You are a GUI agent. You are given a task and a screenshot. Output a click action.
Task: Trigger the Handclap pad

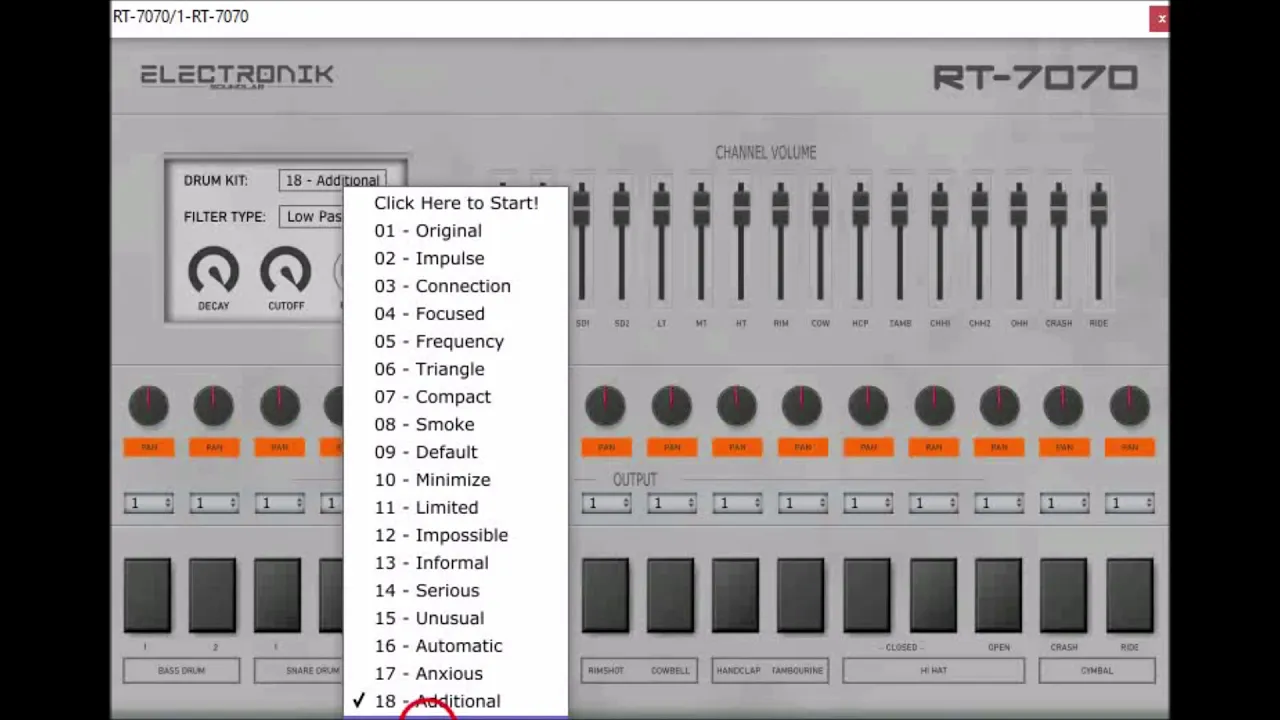tap(736, 596)
